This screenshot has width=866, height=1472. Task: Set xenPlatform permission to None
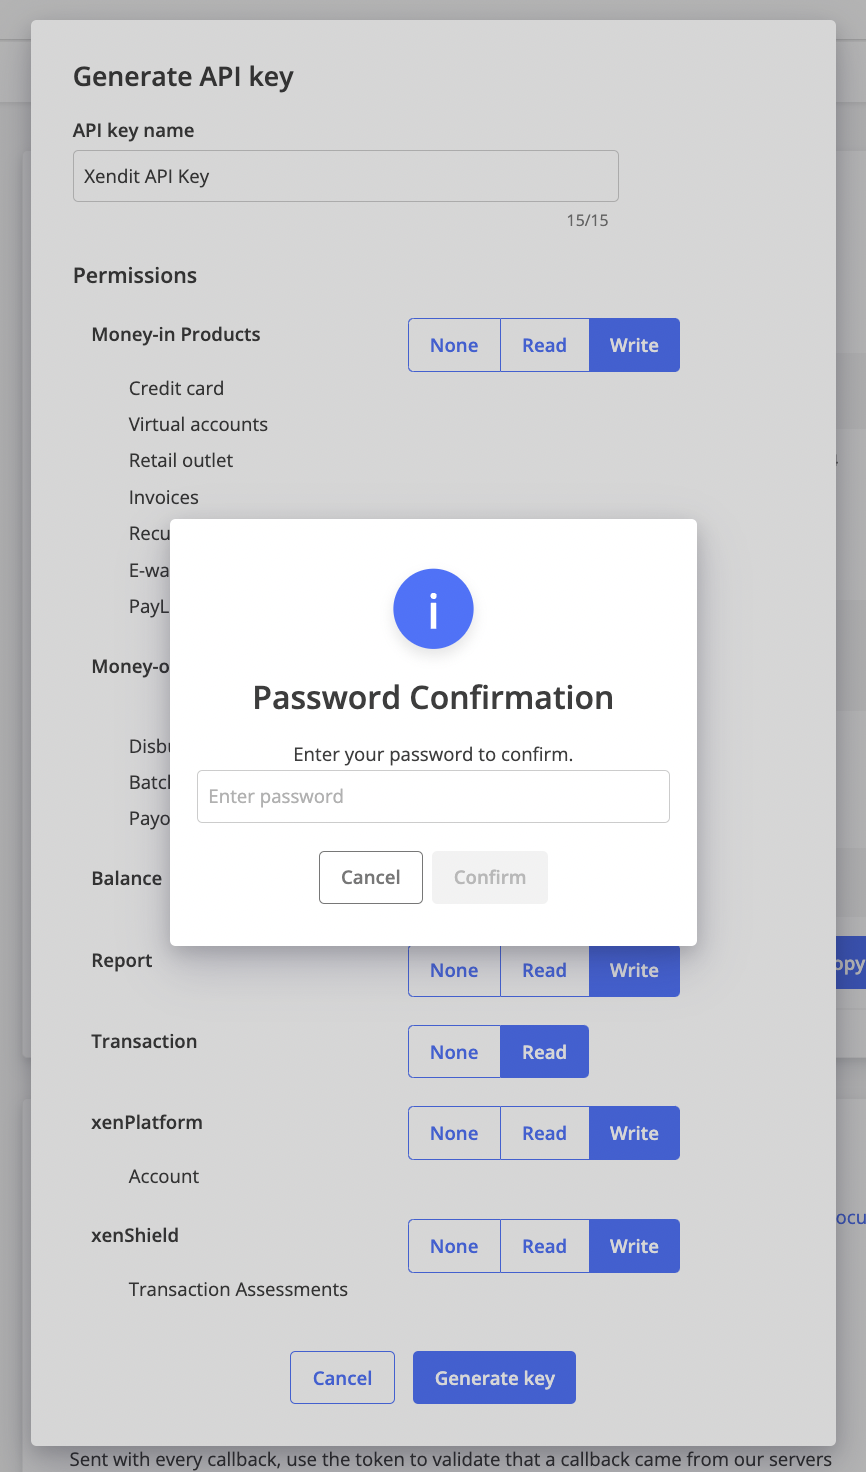coord(454,1133)
